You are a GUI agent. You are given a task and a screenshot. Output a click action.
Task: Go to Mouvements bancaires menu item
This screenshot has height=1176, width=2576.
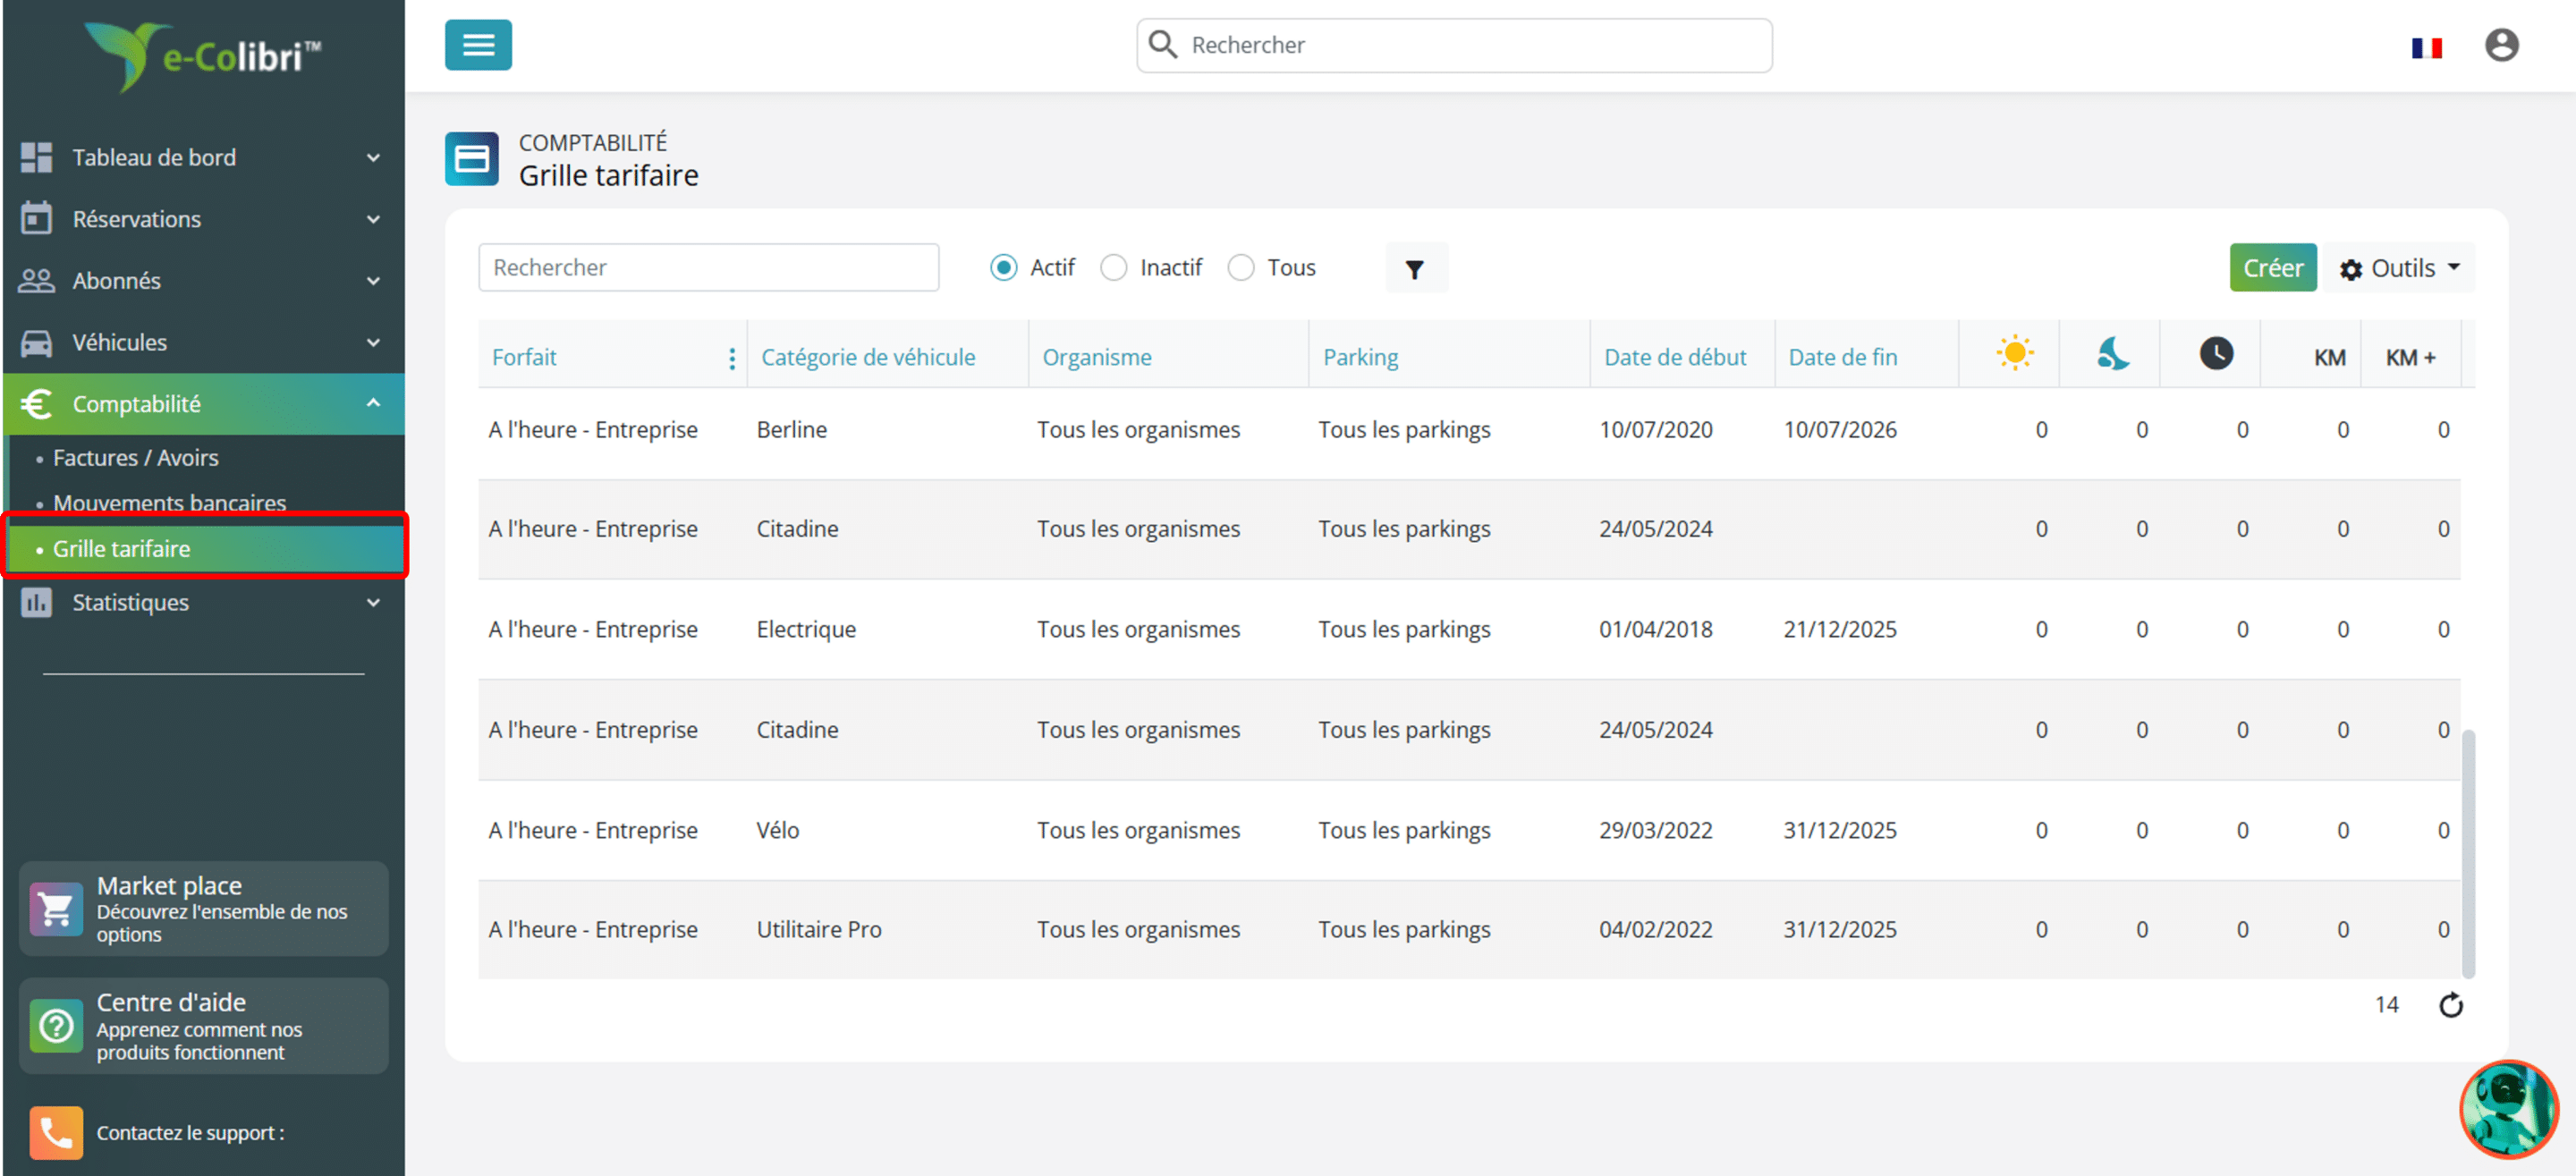[x=169, y=502]
